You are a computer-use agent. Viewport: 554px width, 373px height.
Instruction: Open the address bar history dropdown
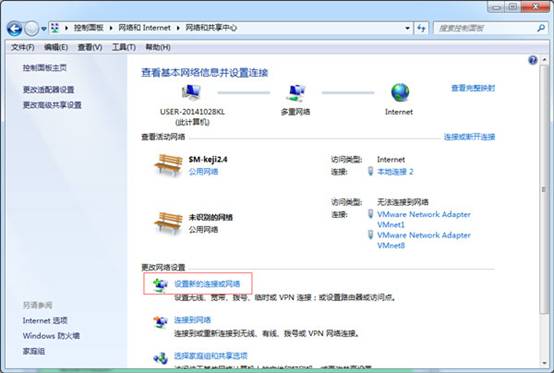[407, 28]
